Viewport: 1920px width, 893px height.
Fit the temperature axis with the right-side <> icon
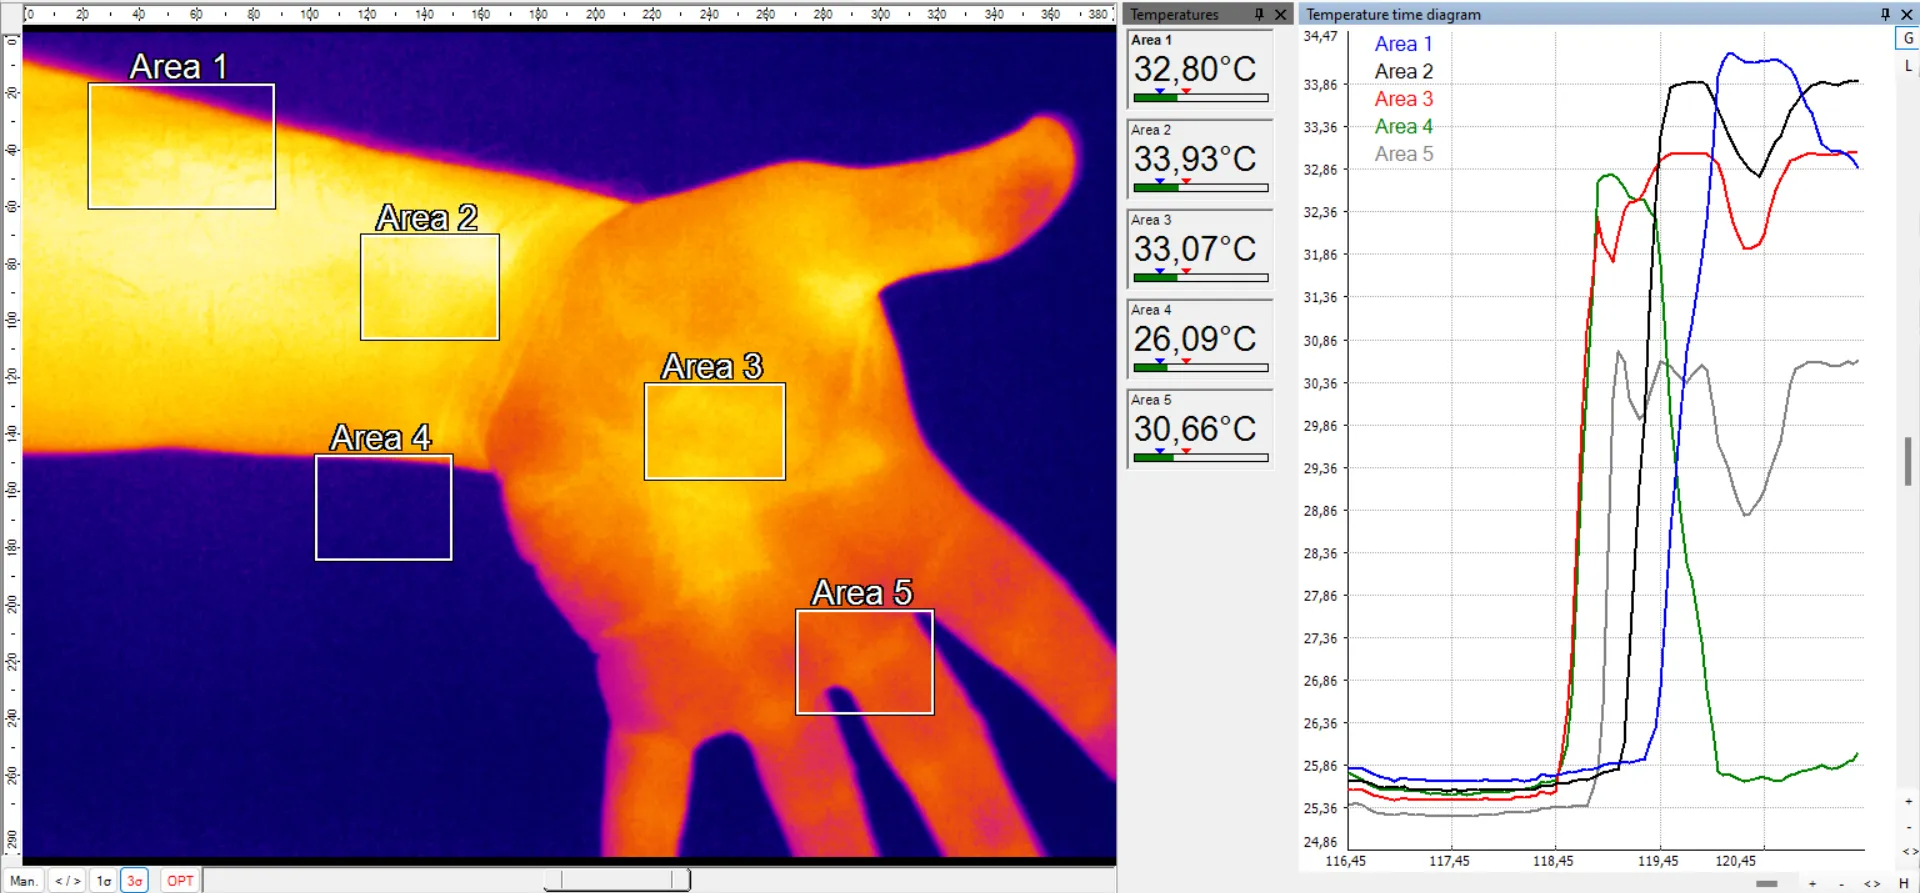click(x=1909, y=852)
